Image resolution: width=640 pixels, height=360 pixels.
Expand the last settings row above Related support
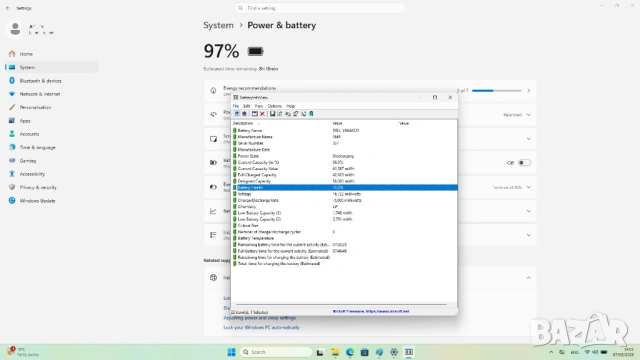(x=529, y=235)
